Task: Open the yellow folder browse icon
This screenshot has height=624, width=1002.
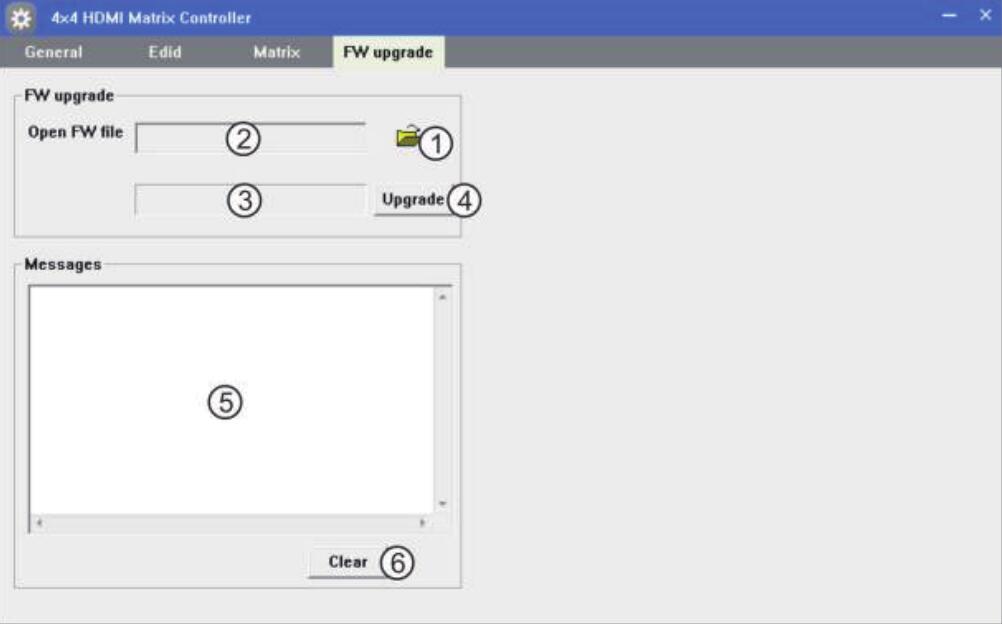Action: [x=408, y=136]
